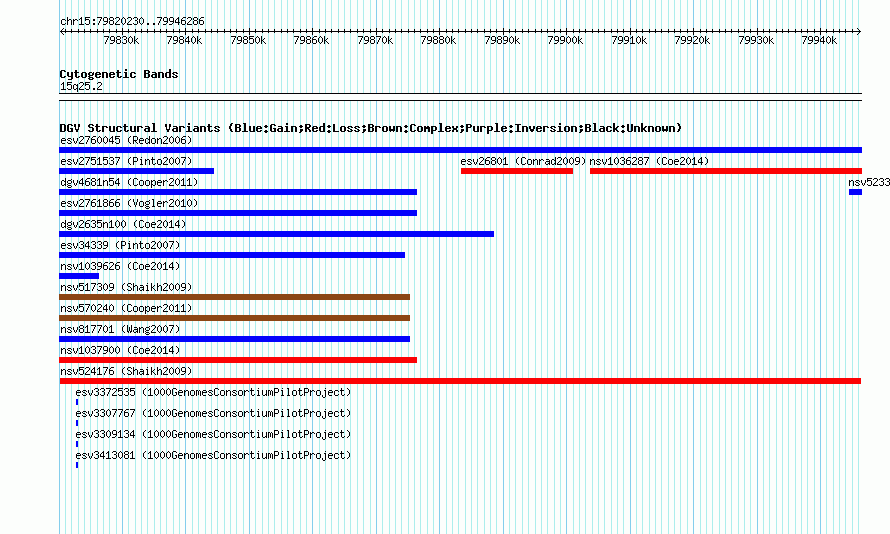Select the esv3413081 small blue marker

click(x=77, y=465)
